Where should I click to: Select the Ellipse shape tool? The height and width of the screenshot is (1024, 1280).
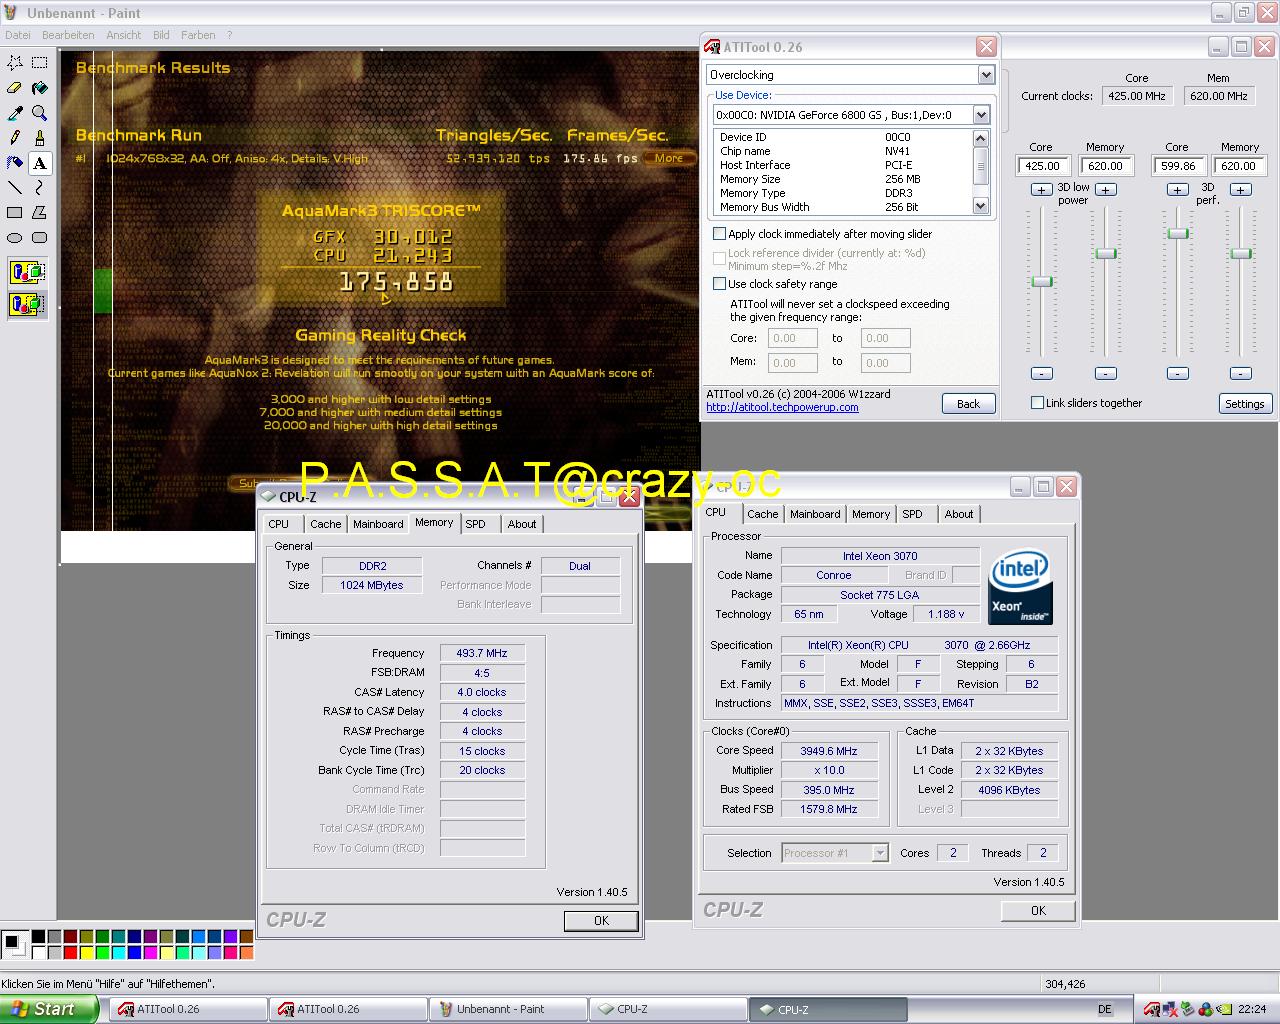tap(15, 238)
